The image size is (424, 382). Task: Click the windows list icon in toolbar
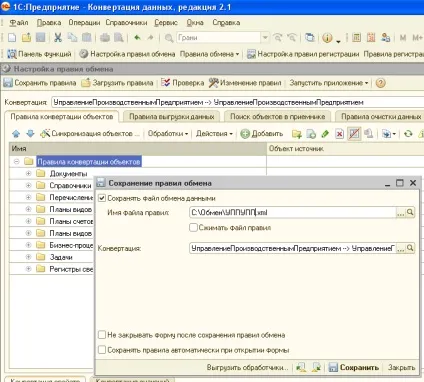point(310,38)
